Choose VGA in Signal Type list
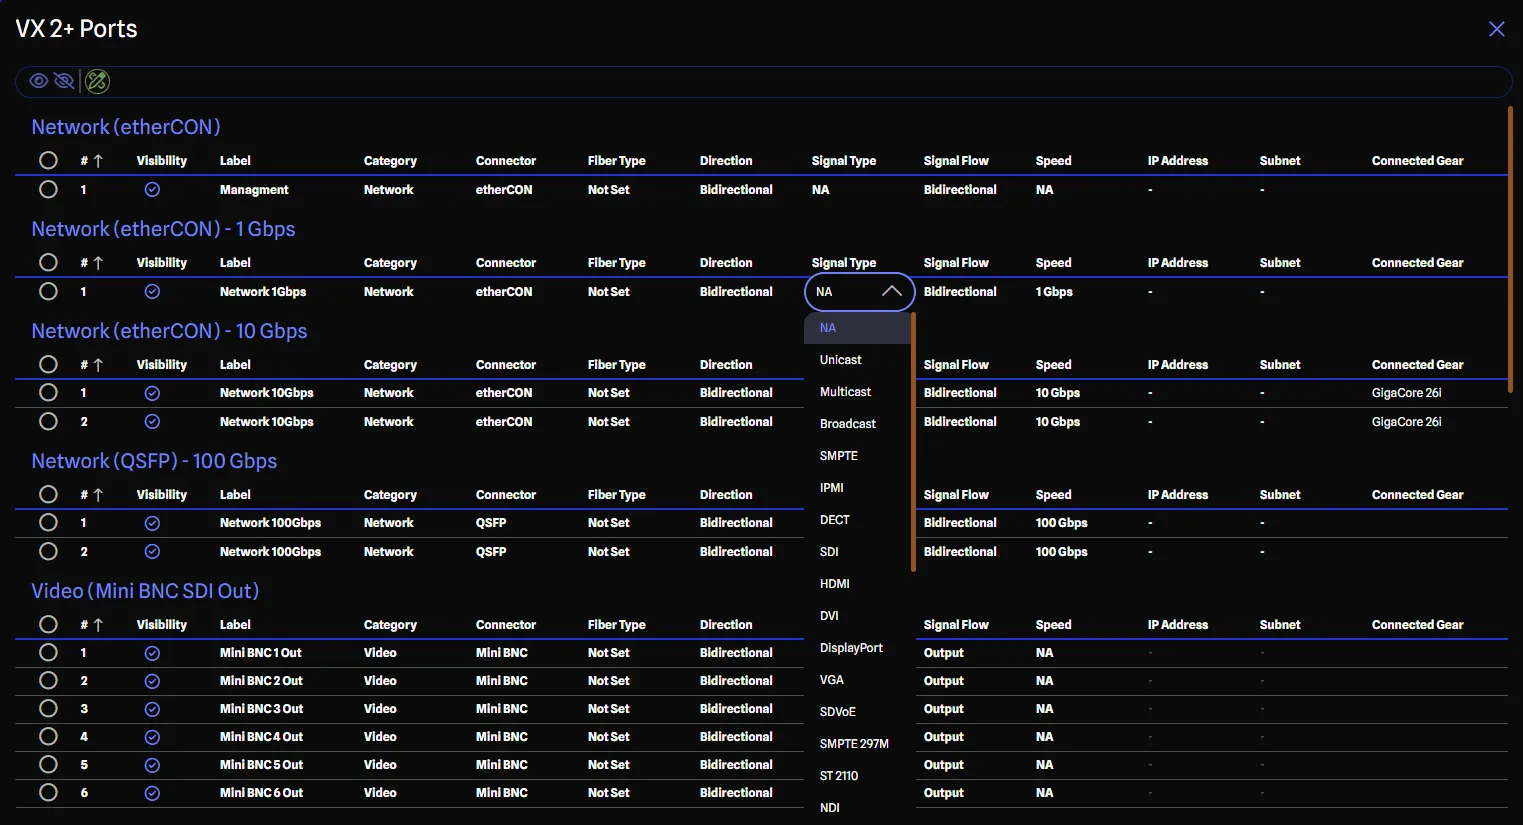The height and width of the screenshot is (825, 1523). [x=858, y=680]
